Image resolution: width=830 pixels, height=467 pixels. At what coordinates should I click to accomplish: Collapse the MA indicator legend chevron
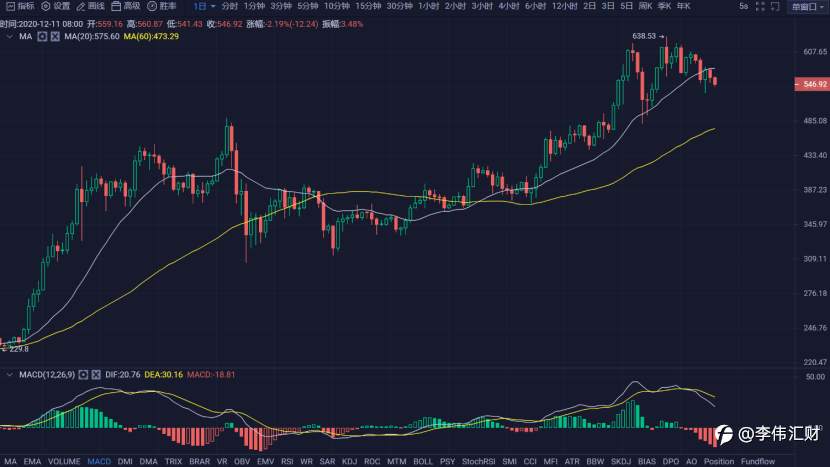10,37
